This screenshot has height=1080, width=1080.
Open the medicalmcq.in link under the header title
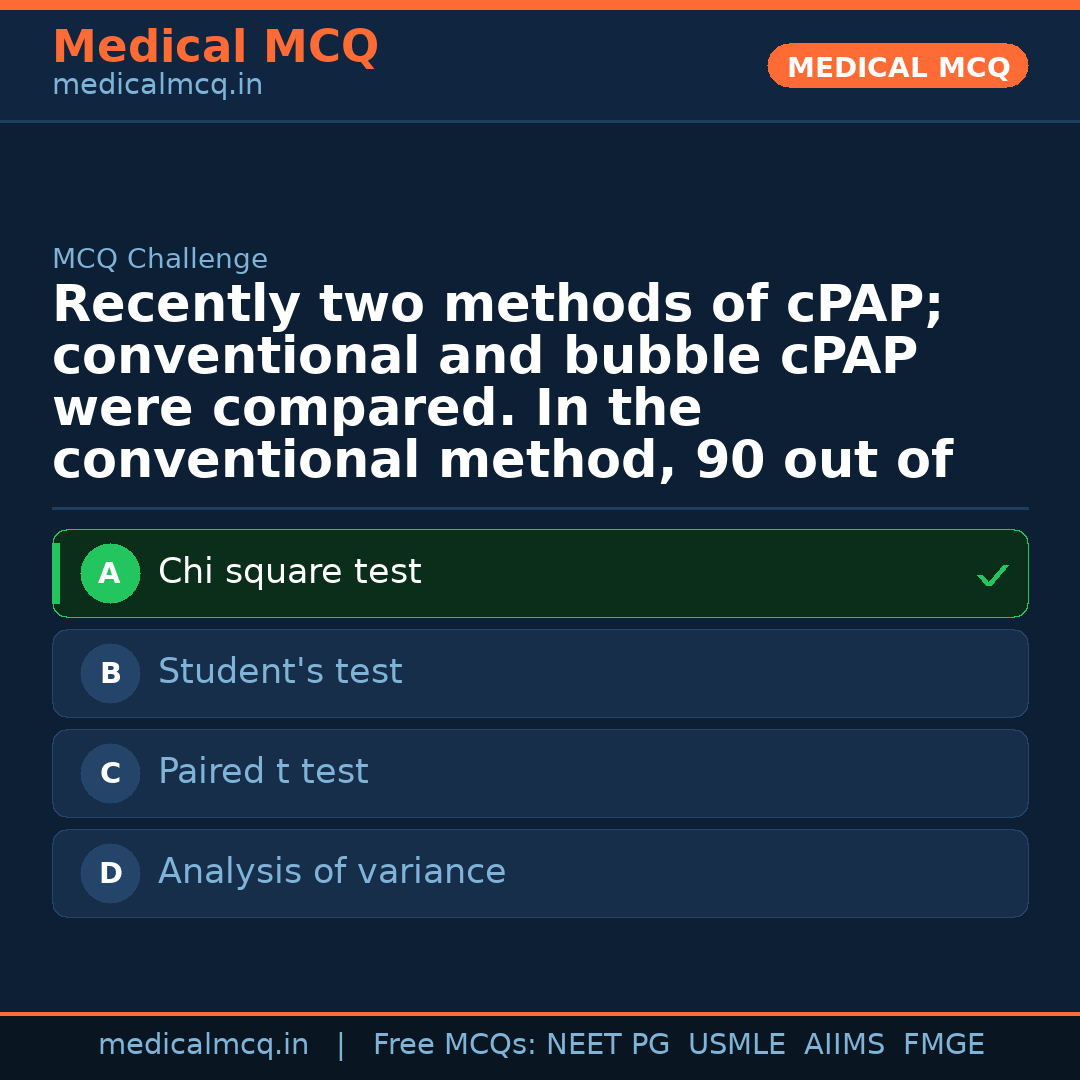point(157,86)
